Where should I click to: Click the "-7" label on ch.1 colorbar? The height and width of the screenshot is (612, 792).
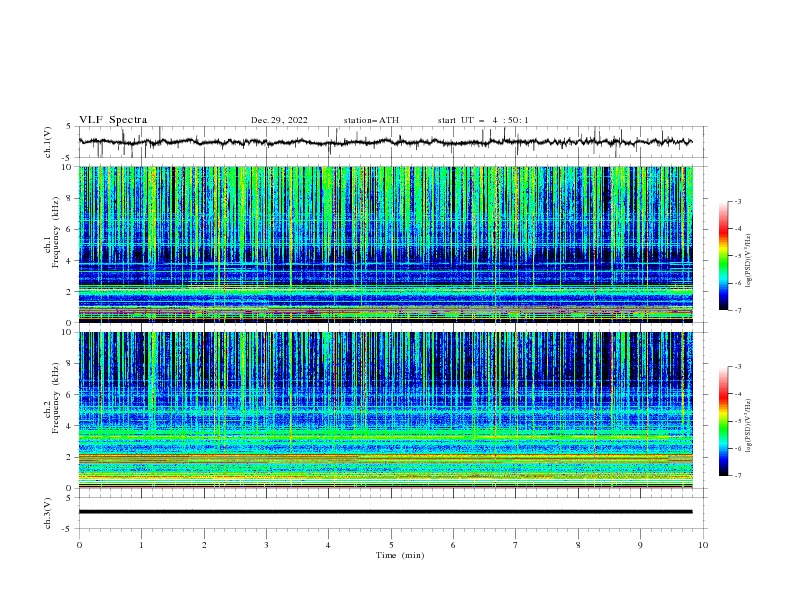tap(738, 310)
